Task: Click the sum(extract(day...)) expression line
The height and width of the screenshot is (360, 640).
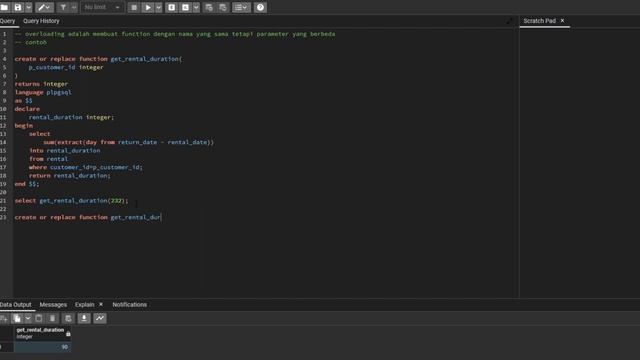Action: pyautogui.click(x=129, y=142)
